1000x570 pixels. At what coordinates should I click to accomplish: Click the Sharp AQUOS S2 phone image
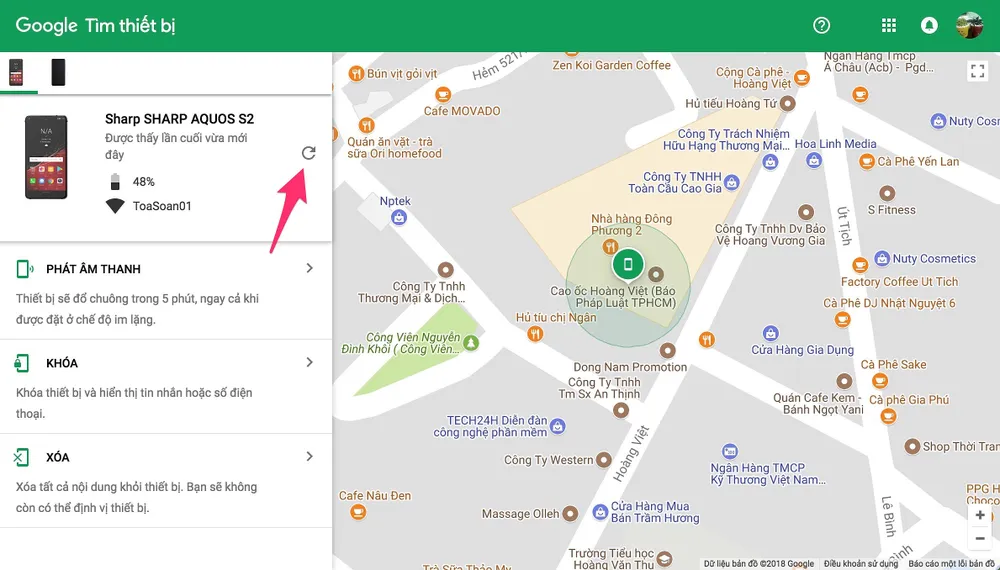tap(47, 156)
